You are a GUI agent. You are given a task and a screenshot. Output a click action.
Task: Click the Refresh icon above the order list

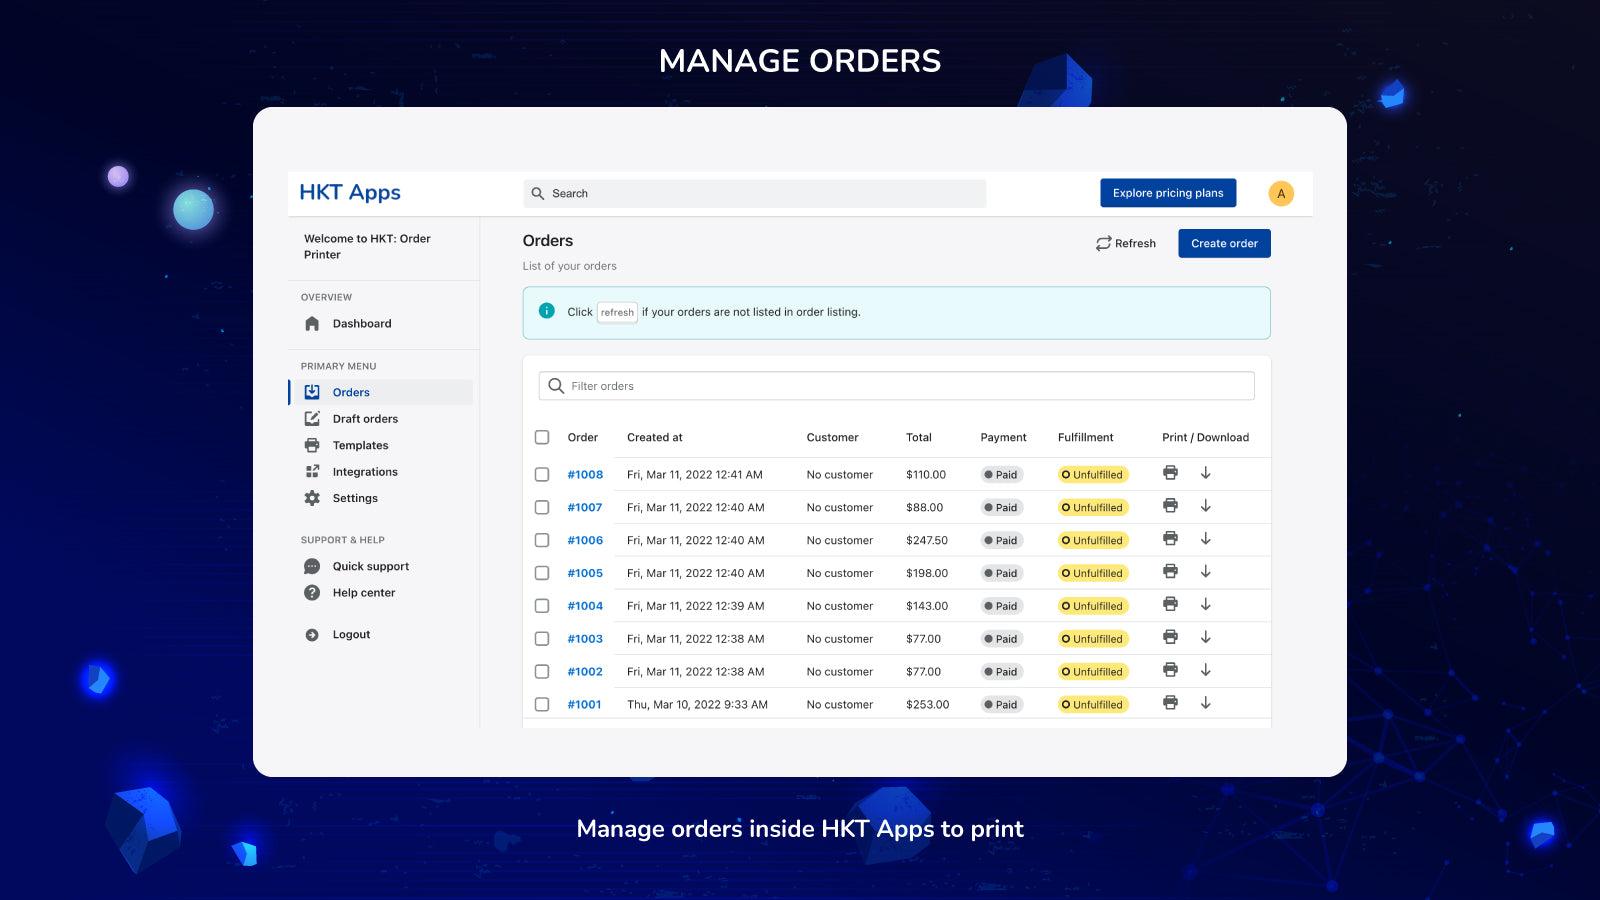click(x=1102, y=243)
